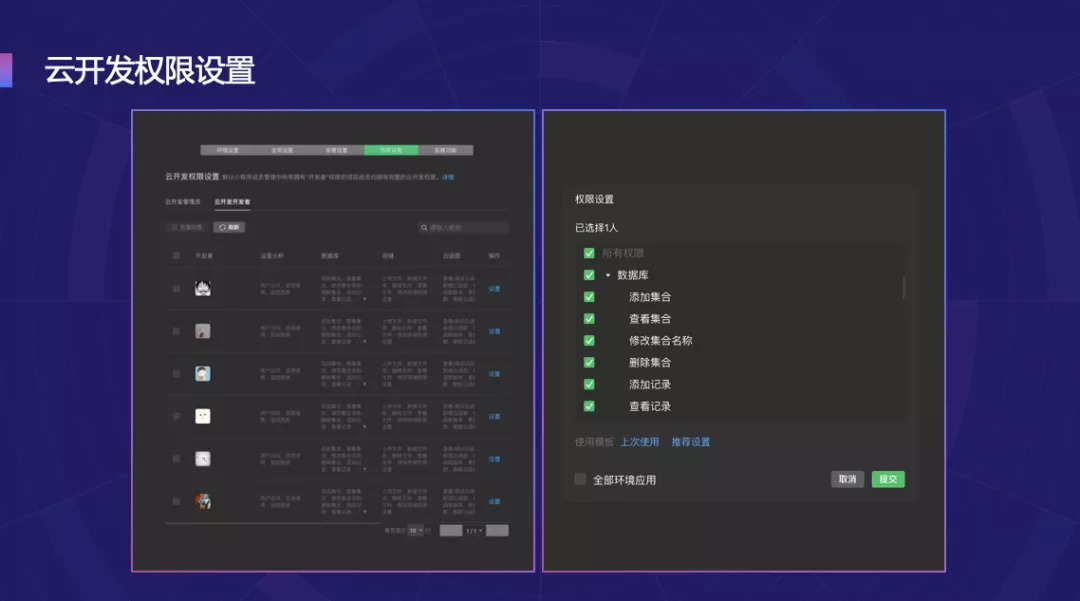Screen dimensions: 1080x601
Task: Click the green 提交 button
Action: tap(889, 479)
